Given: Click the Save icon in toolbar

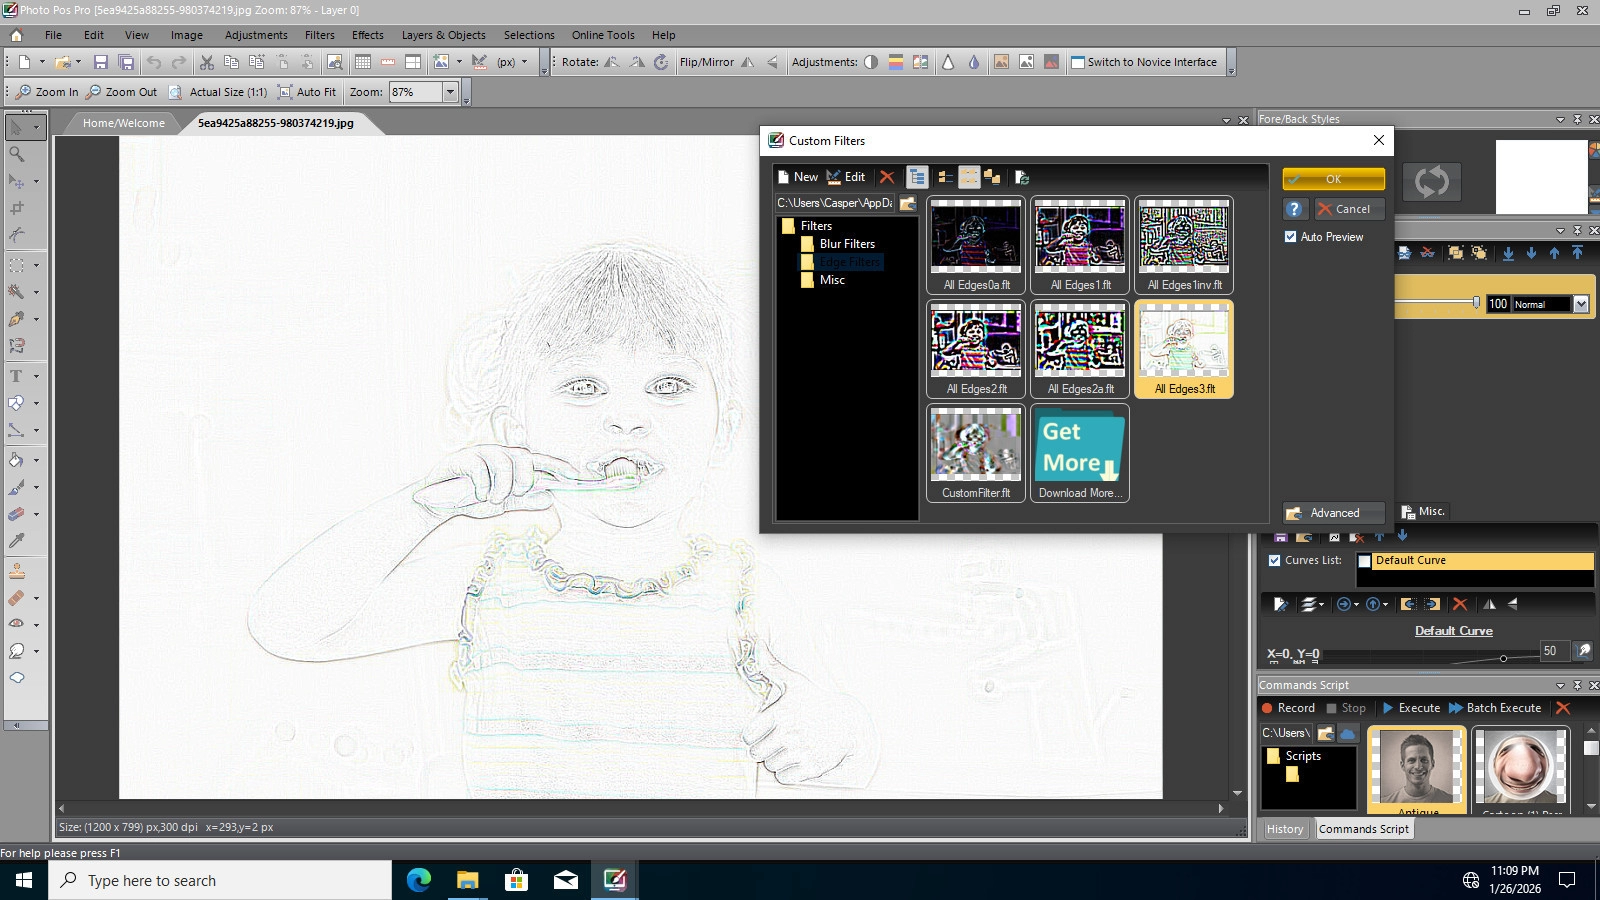Looking at the screenshot, I should 101,62.
